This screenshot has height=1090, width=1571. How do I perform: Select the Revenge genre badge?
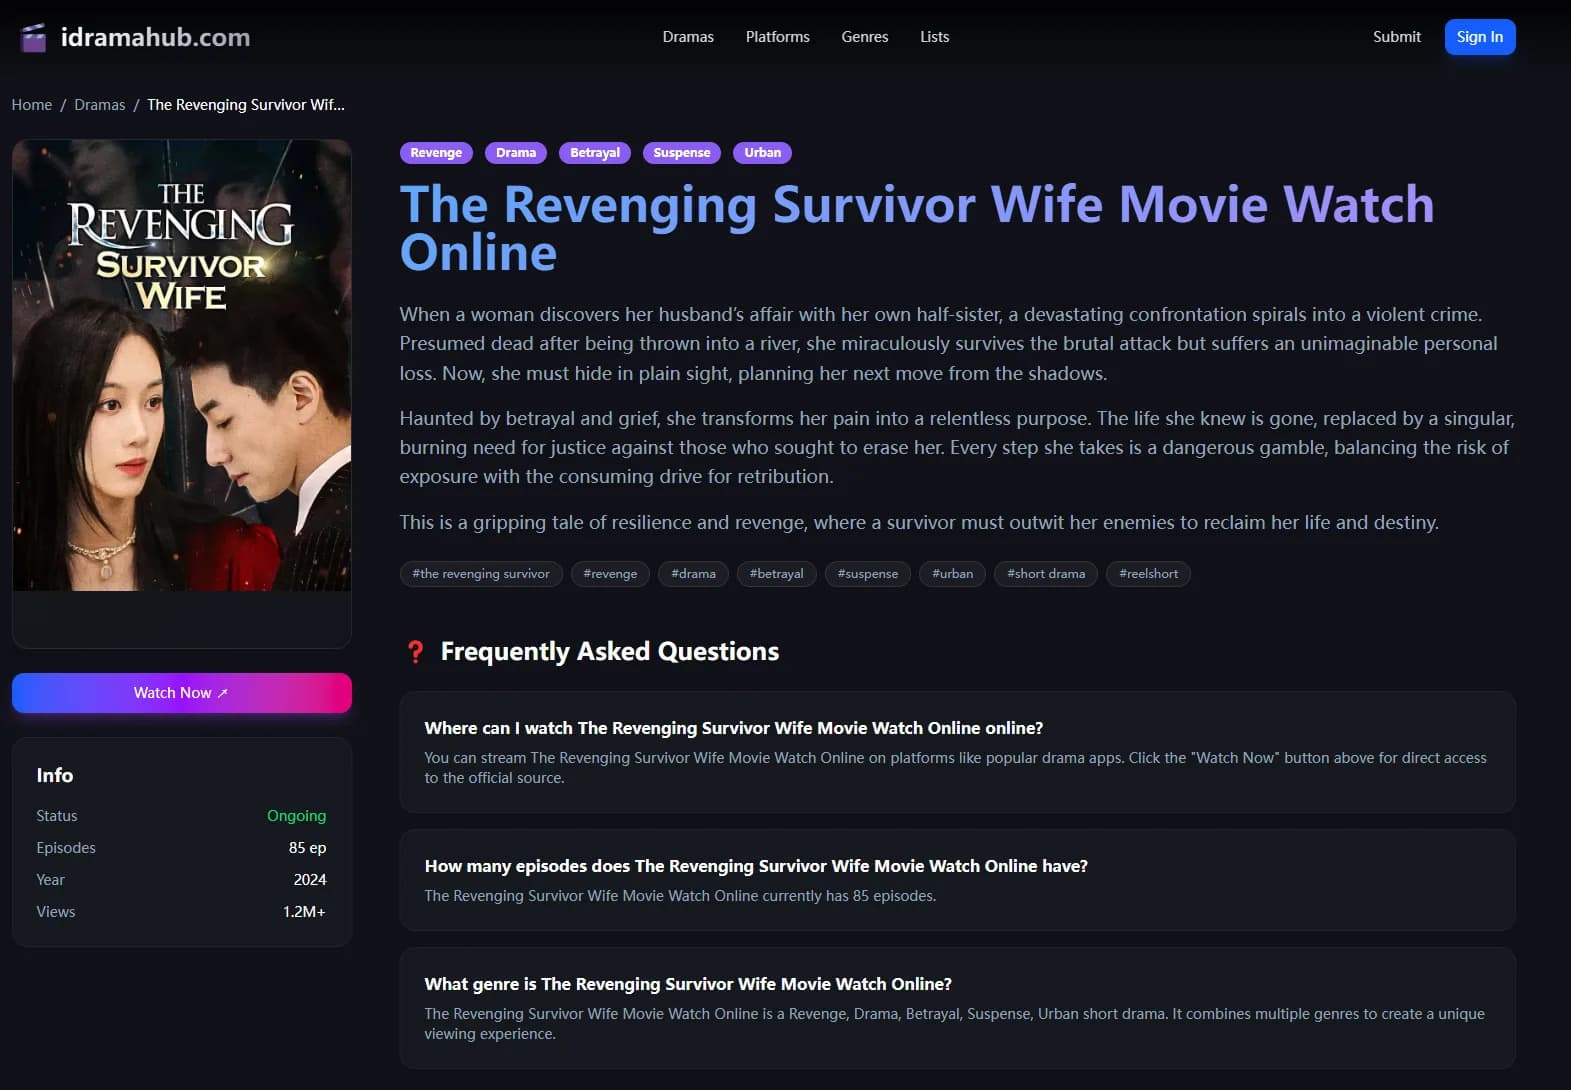pos(436,153)
